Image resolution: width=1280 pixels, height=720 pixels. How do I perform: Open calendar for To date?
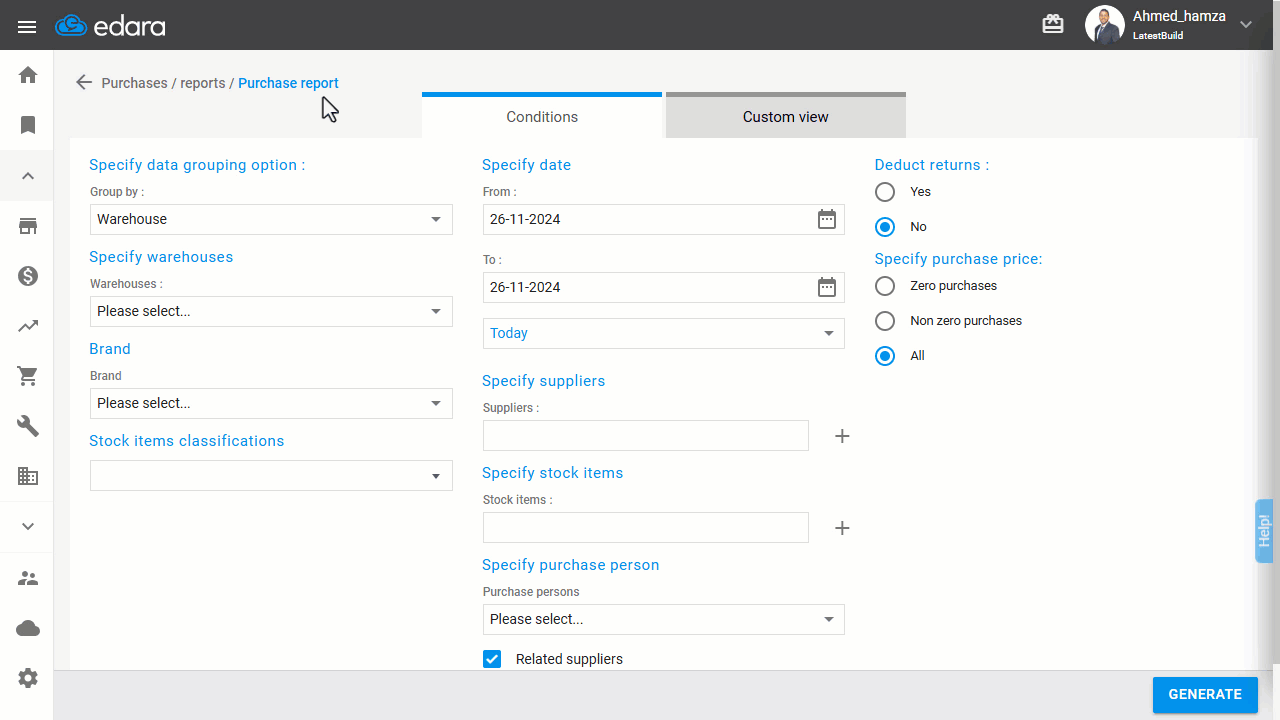pos(827,287)
